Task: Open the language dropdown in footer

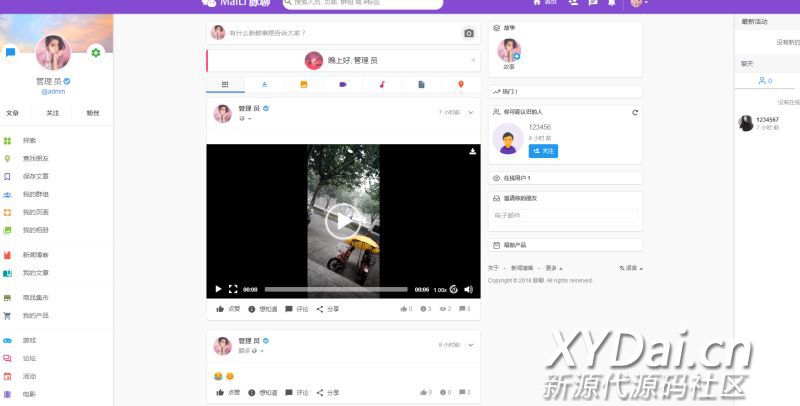Action: click(x=631, y=268)
